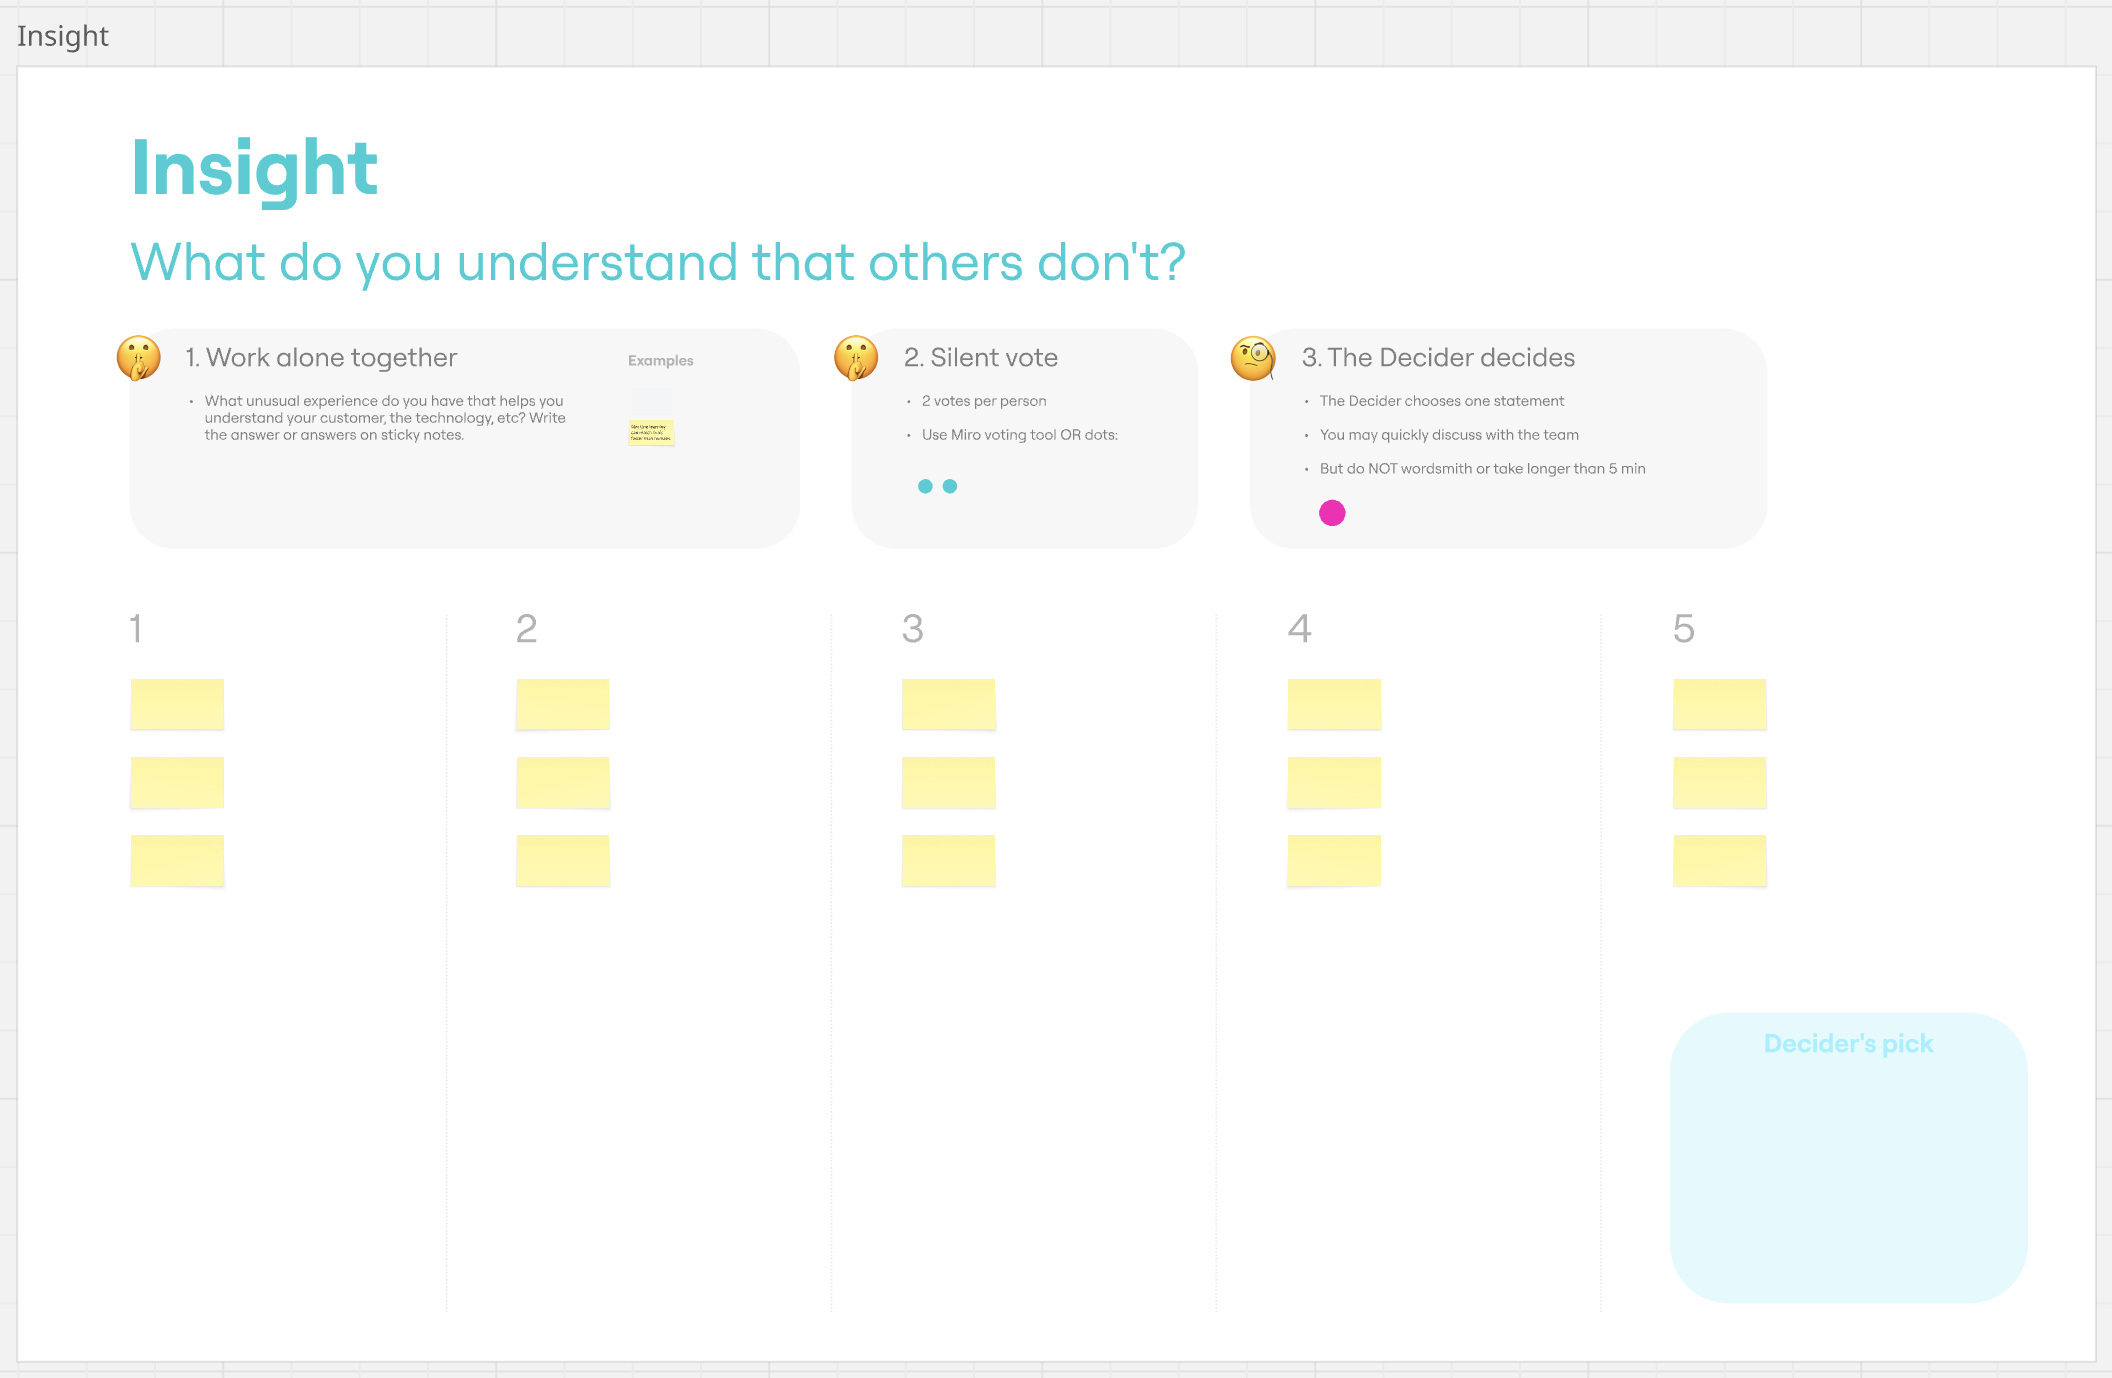Viewport: 2112px width, 1378px height.
Task: Click the top sticky note in column 4
Action: click(x=1334, y=704)
